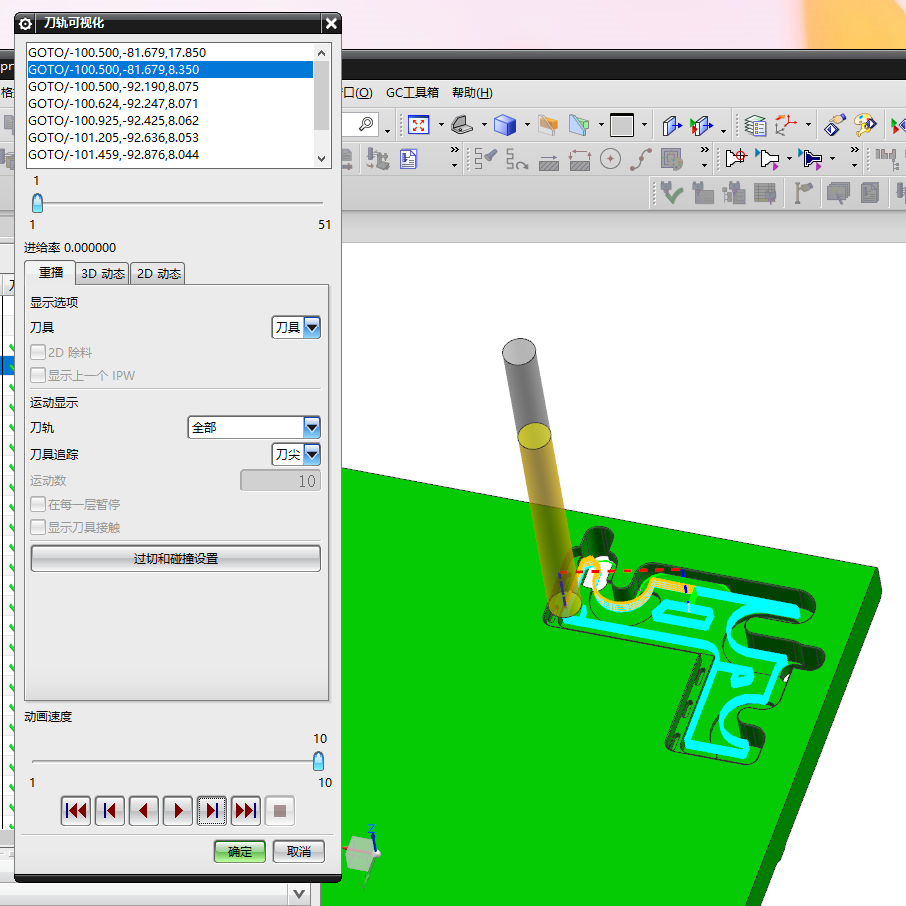Click the magnifier search icon
This screenshot has width=906, height=906.
(366, 124)
